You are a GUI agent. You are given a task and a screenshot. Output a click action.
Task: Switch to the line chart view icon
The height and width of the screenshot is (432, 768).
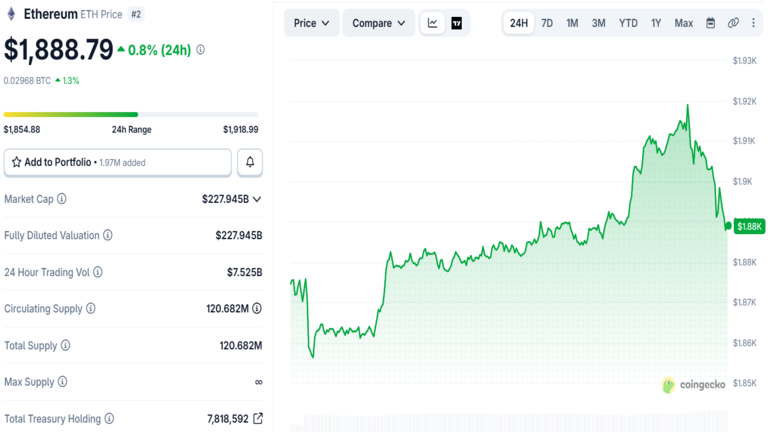point(432,23)
